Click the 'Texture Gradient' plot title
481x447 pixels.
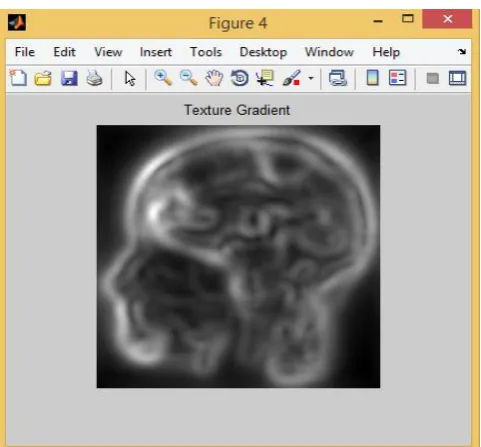coord(237,110)
